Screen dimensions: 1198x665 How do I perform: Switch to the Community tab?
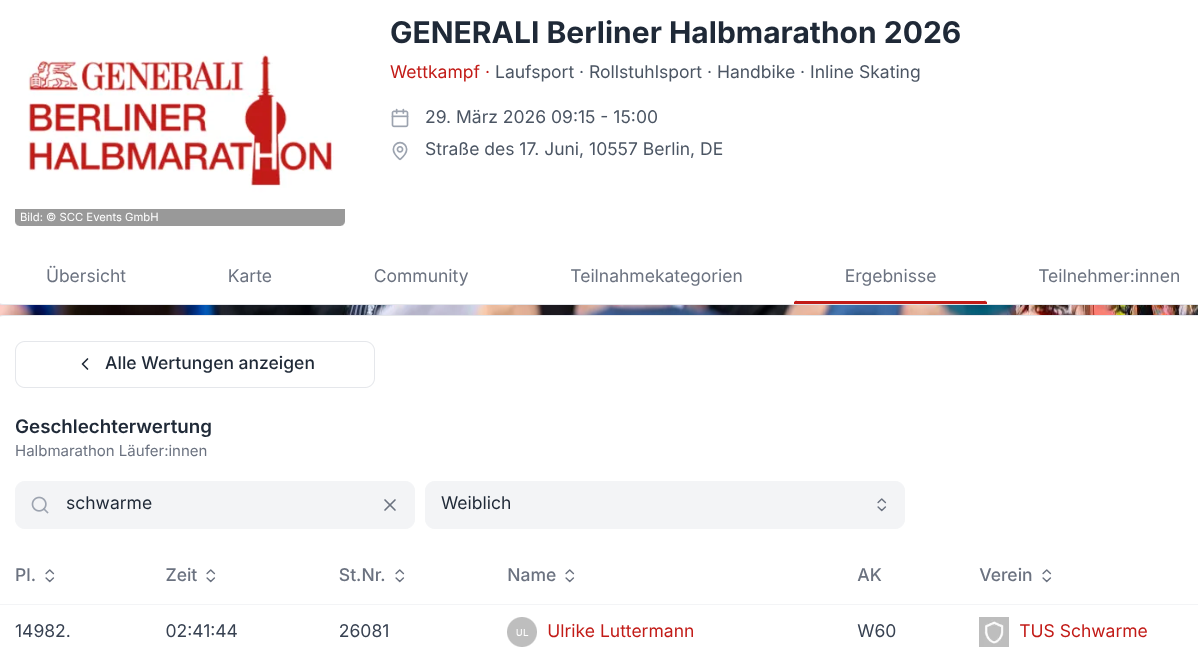(x=421, y=276)
